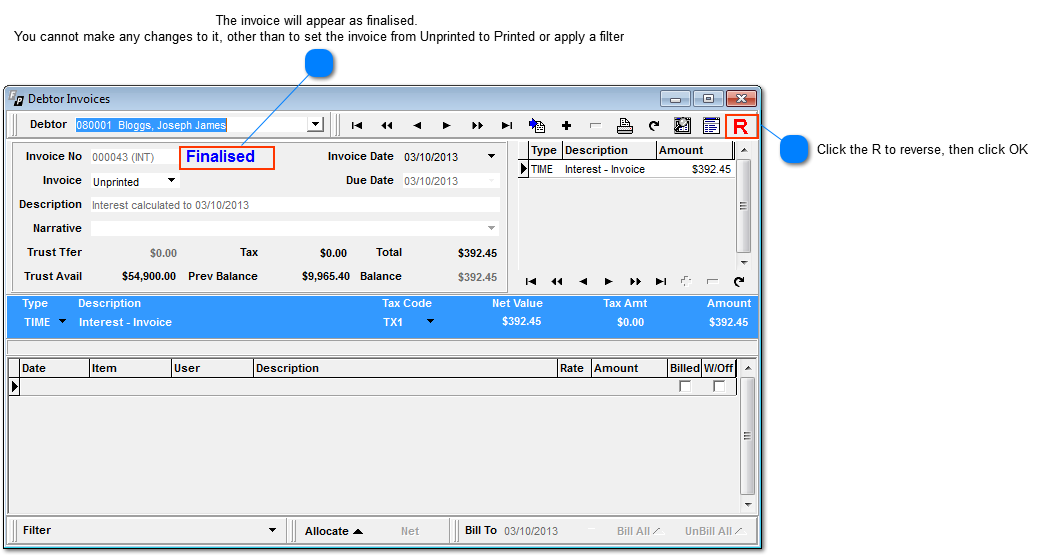Open the blue-lined list view toolbar icon
The height and width of the screenshot is (557, 1044).
(x=711, y=126)
